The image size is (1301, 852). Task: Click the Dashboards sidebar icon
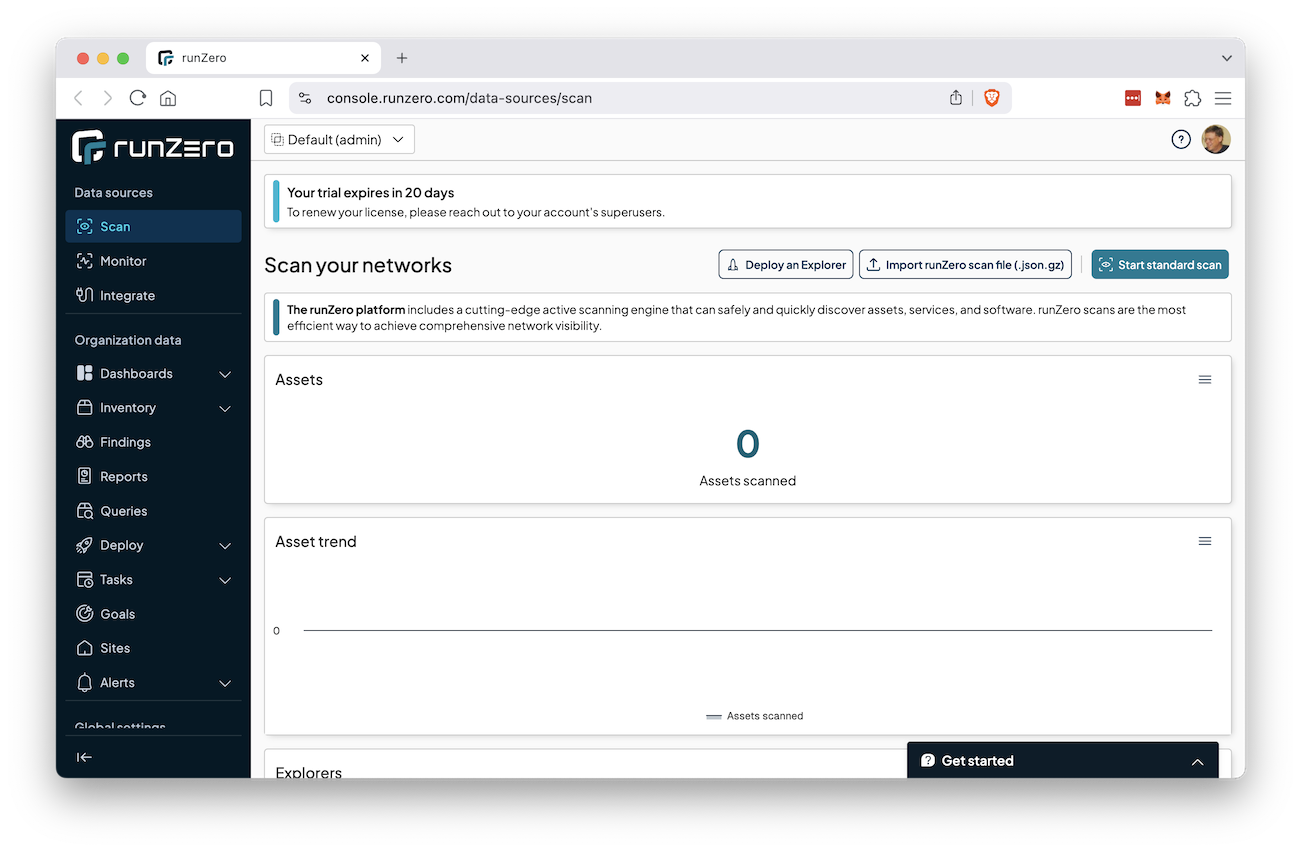(x=85, y=374)
